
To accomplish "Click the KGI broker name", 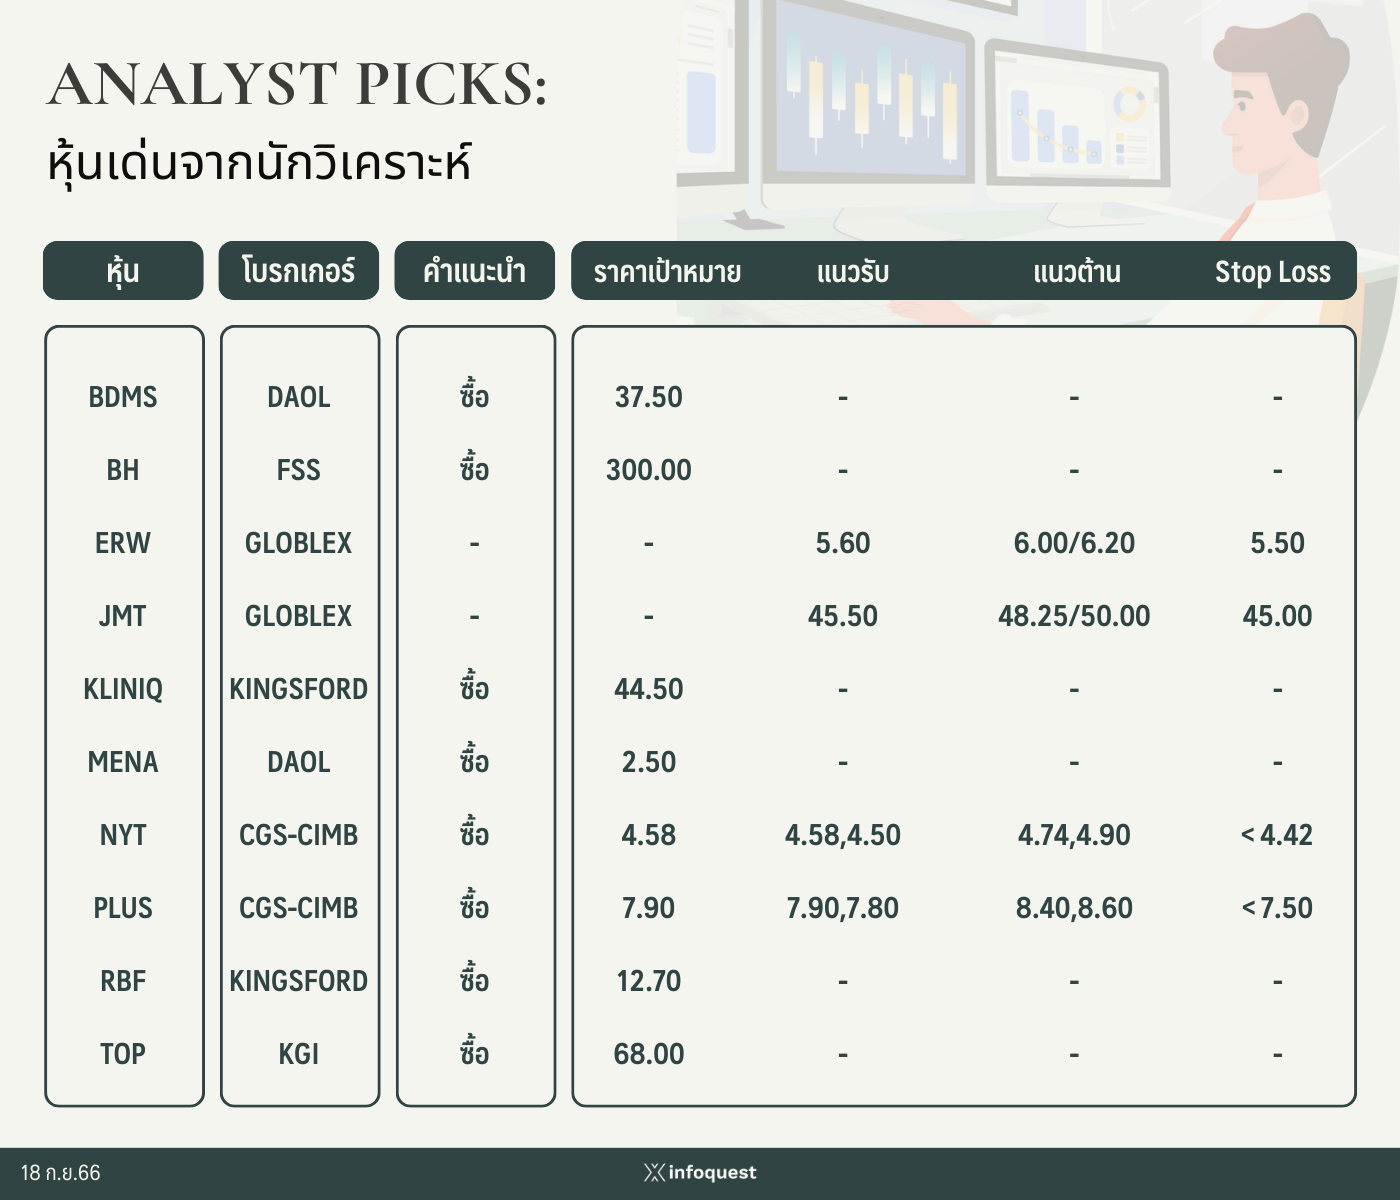I will pos(299,1054).
